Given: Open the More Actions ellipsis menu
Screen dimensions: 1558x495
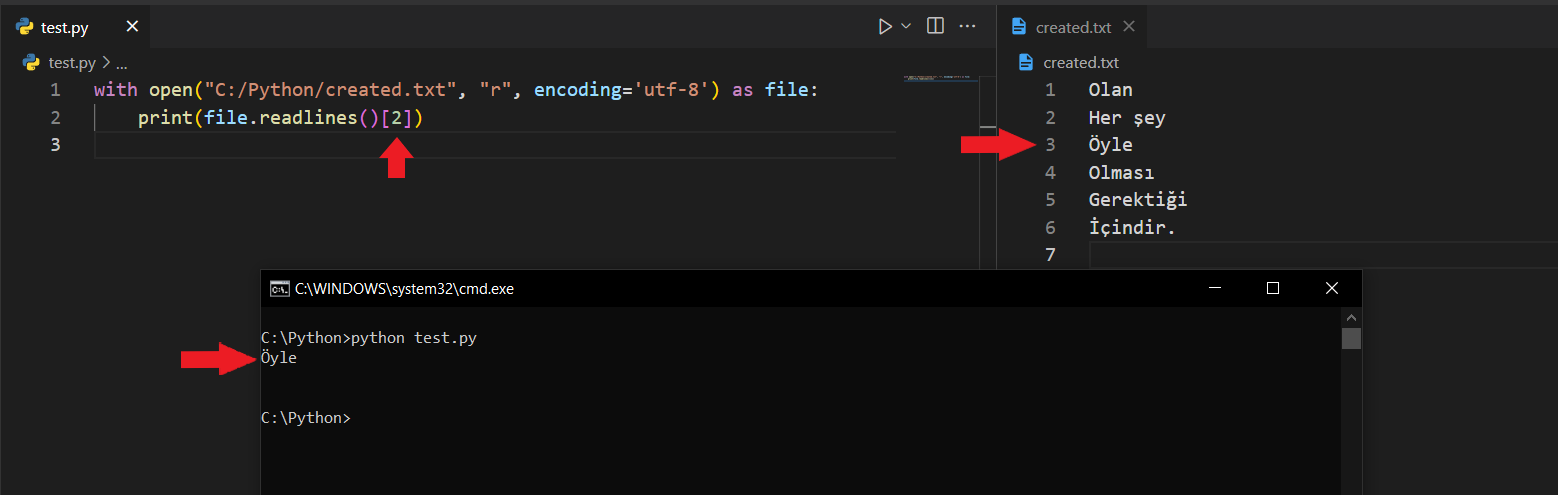Looking at the screenshot, I should 967,27.
